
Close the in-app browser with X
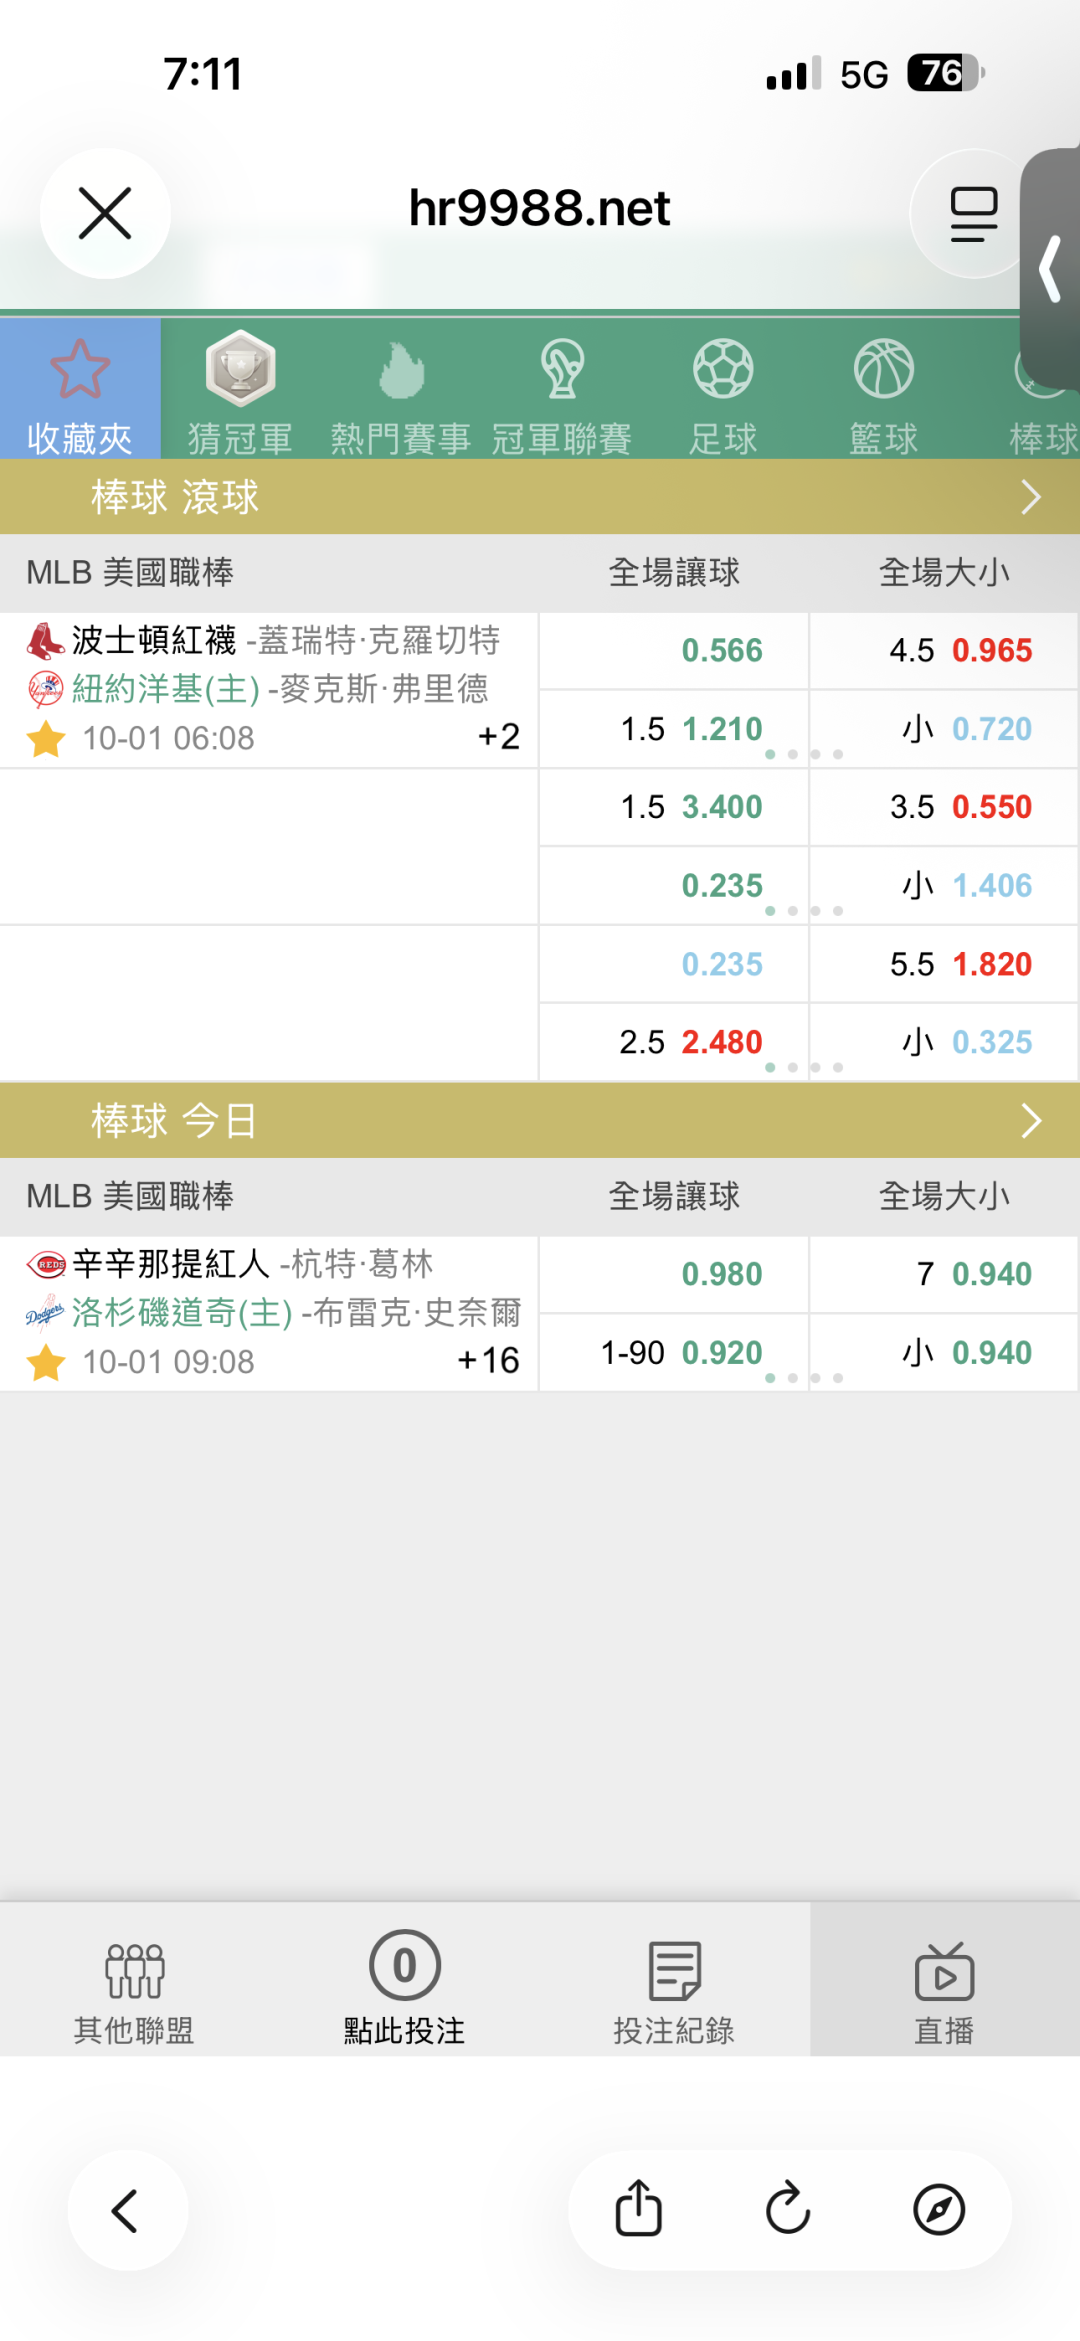(105, 213)
